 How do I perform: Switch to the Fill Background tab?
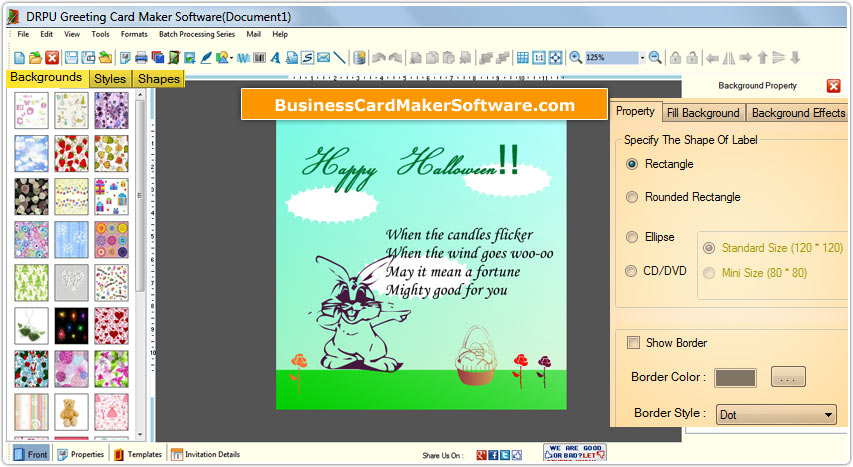coord(703,113)
